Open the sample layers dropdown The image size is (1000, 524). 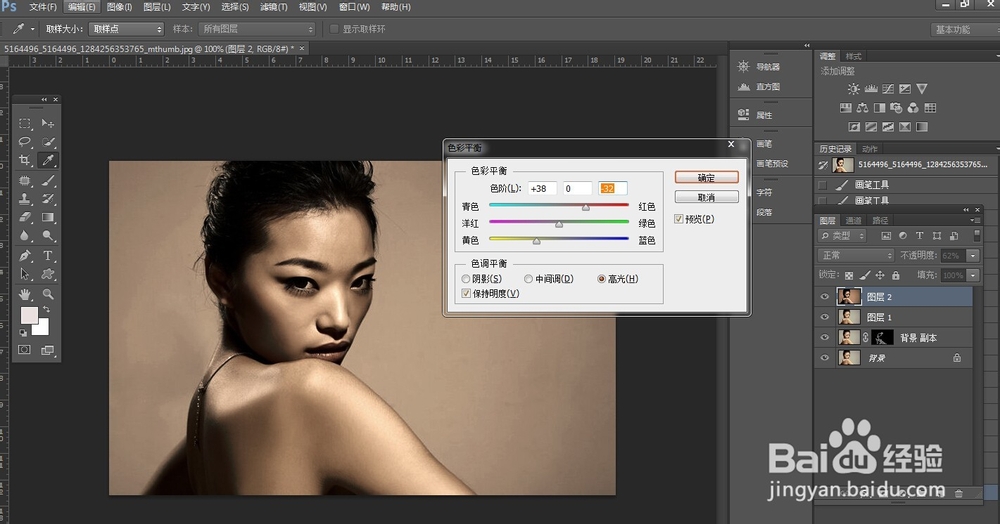(258, 29)
